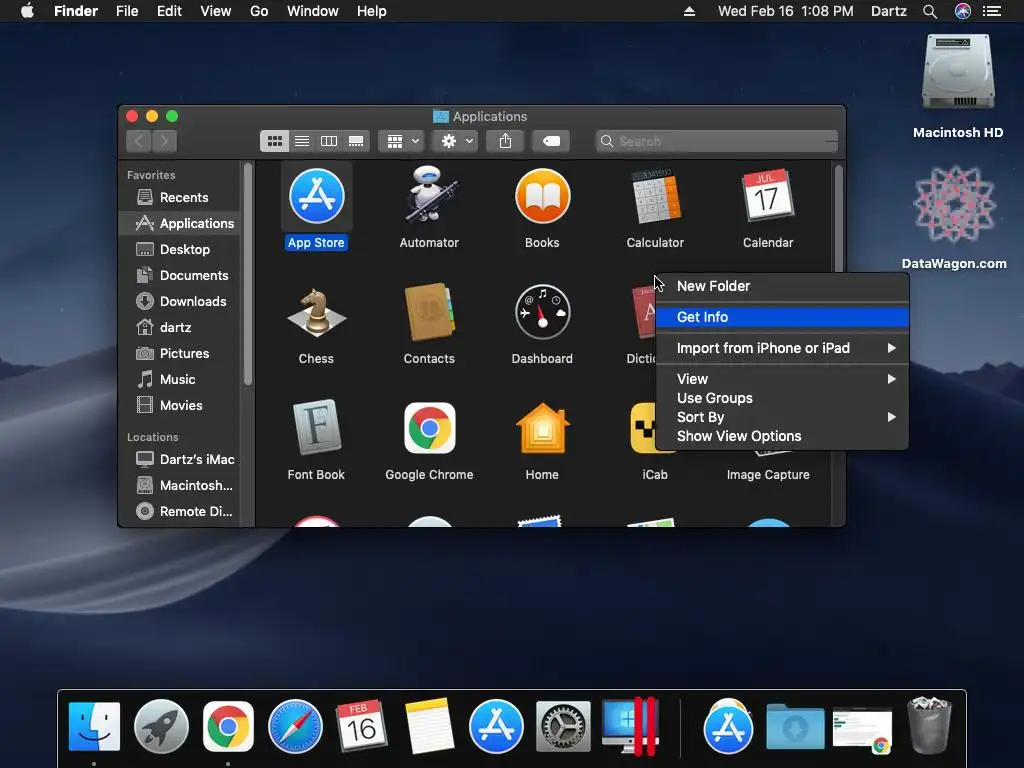Image resolution: width=1024 pixels, height=768 pixels.
Task: Open Parallels Desktop from the Dock
Action: (630, 726)
